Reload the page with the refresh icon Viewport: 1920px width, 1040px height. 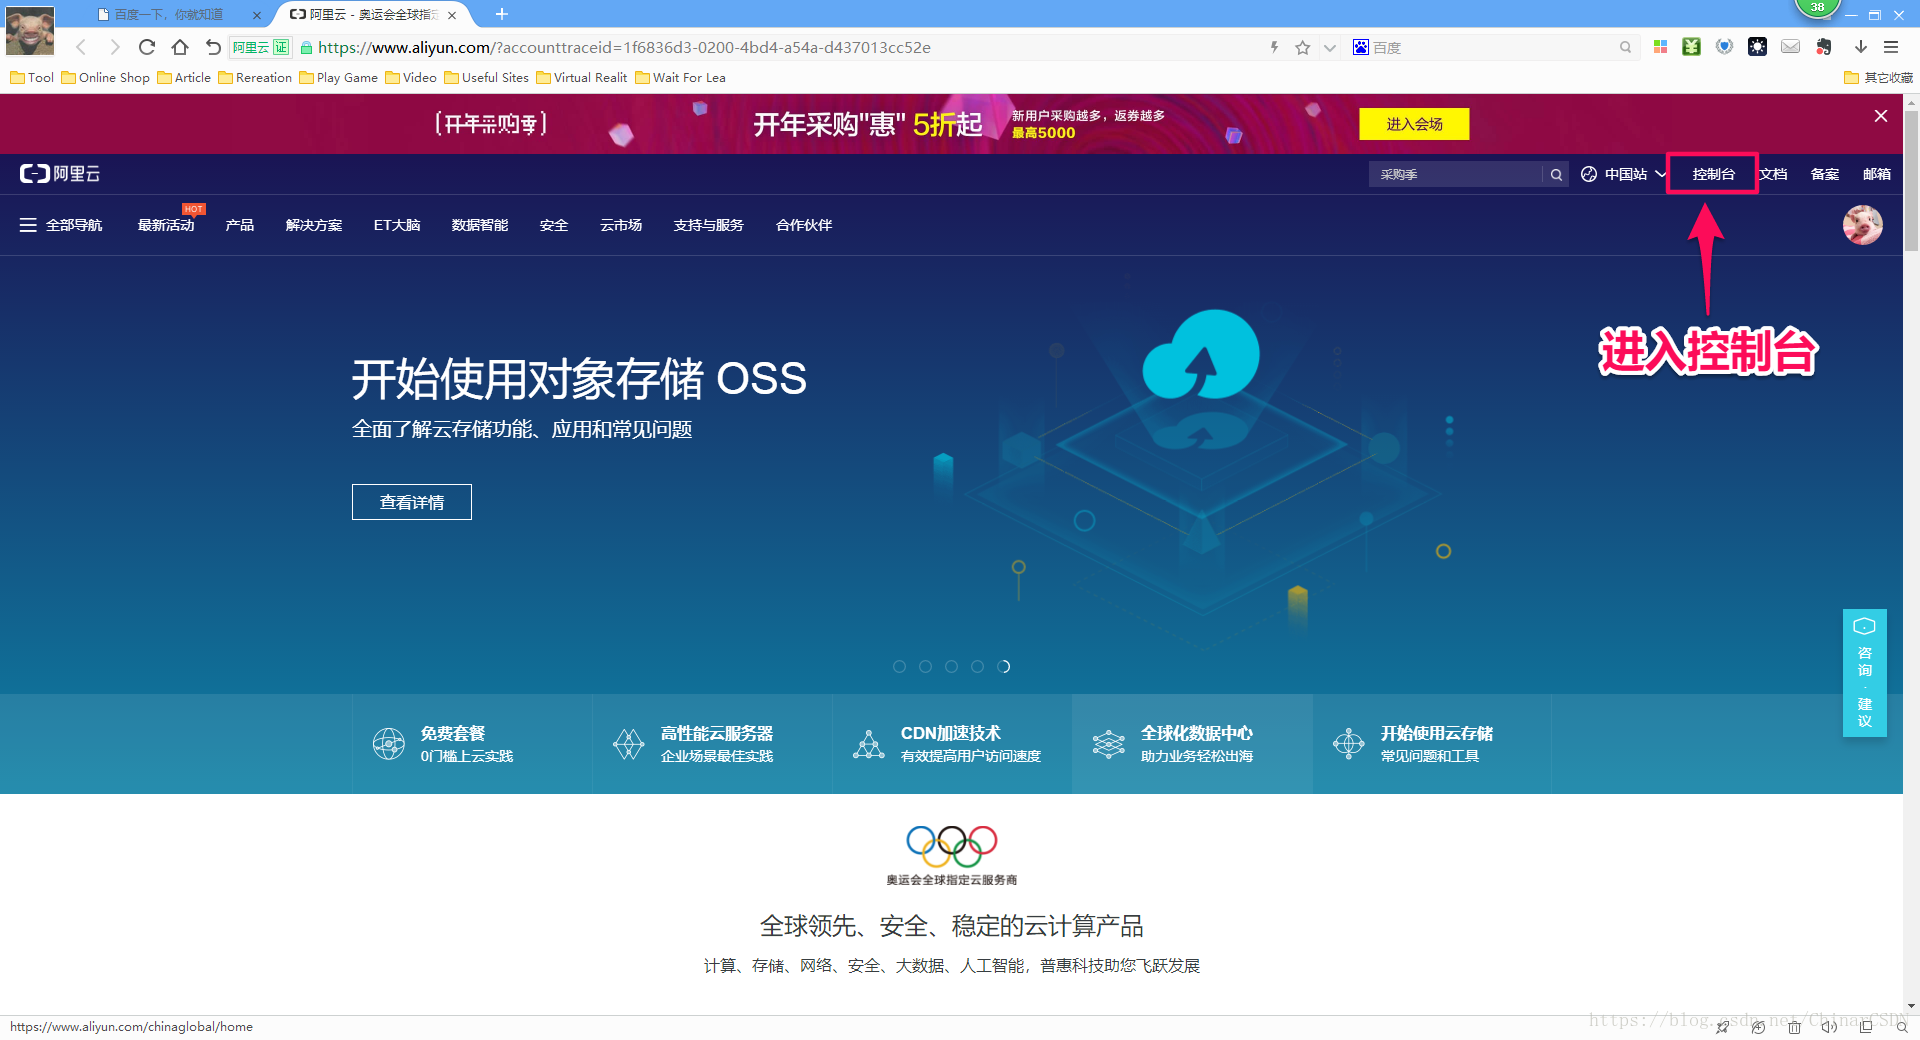coord(147,47)
